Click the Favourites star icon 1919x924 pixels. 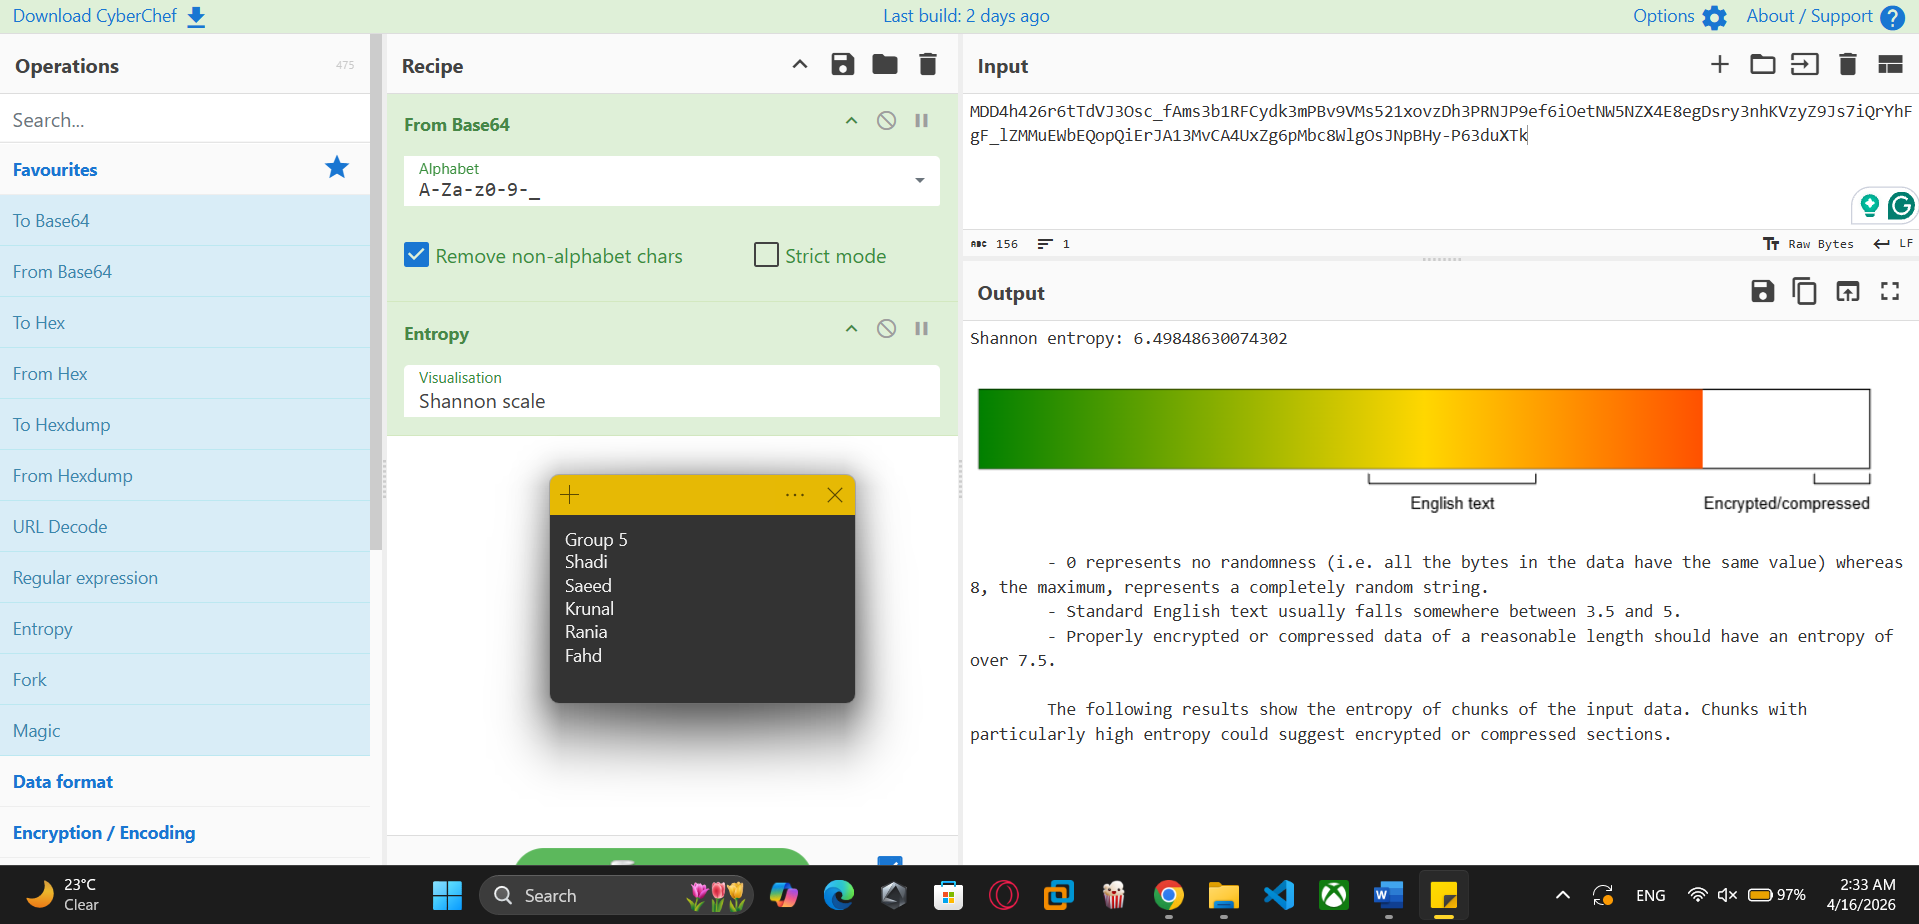337,168
